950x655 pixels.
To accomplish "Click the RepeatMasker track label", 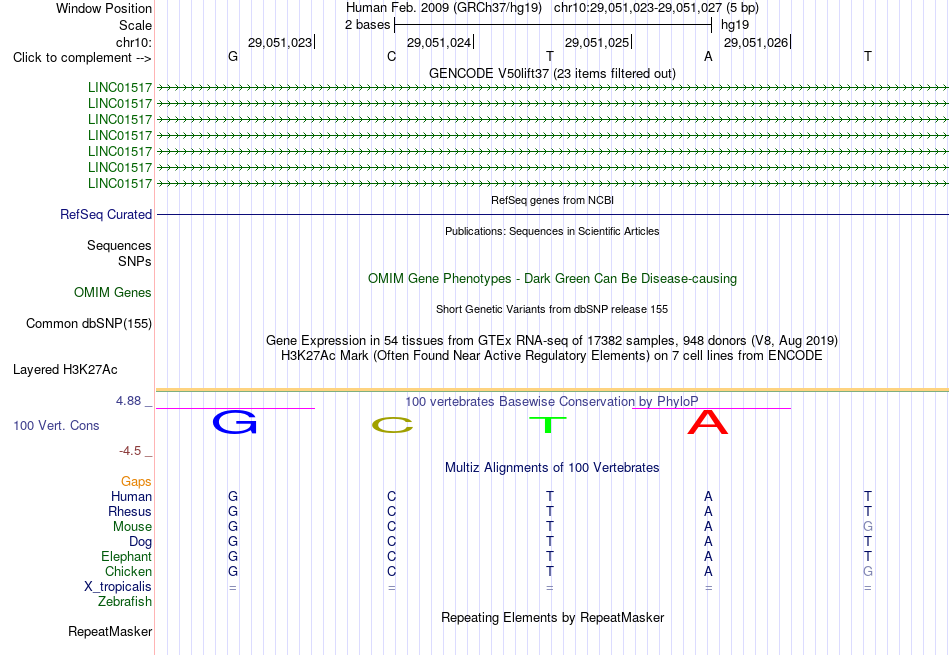I will point(110,631).
